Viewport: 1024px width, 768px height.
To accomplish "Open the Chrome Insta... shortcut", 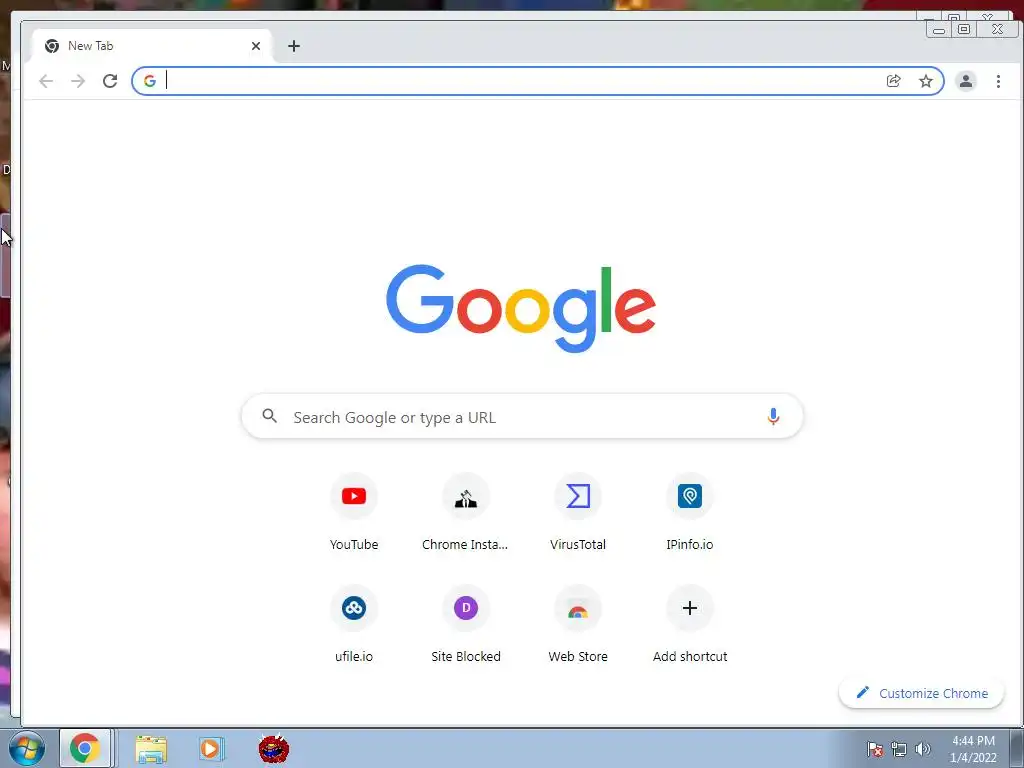I will (x=465, y=513).
